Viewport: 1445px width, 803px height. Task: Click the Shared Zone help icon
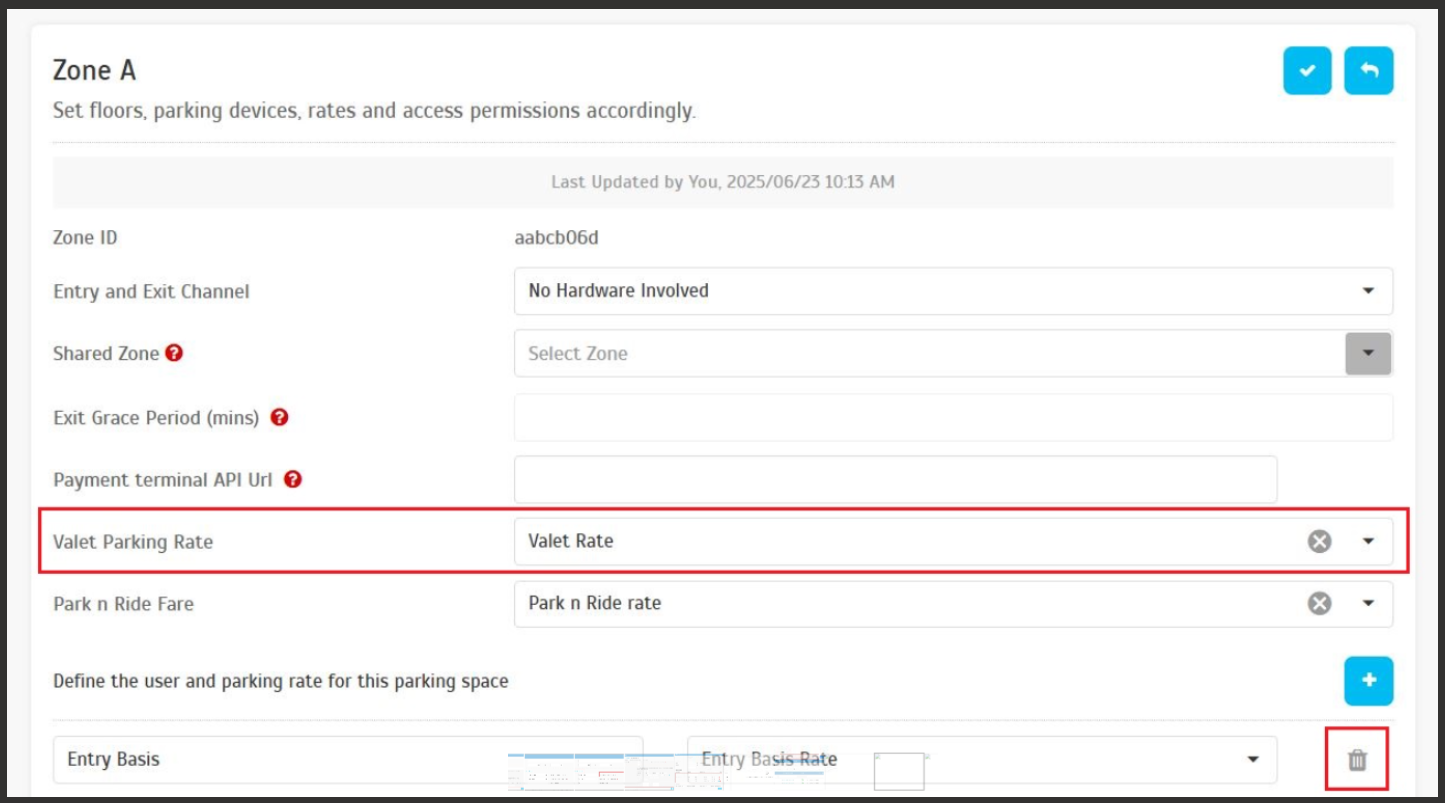(174, 353)
